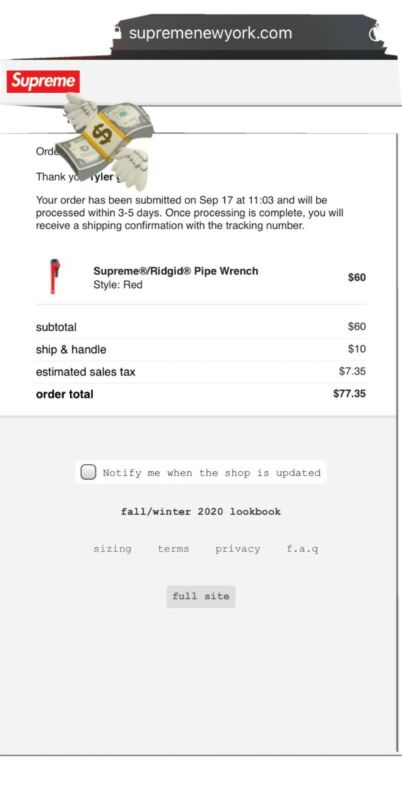This screenshot has width=402, height=800.
Task: Click the Supreme/Ridgid Pipe Wrench product title
Action: coord(176,271)
